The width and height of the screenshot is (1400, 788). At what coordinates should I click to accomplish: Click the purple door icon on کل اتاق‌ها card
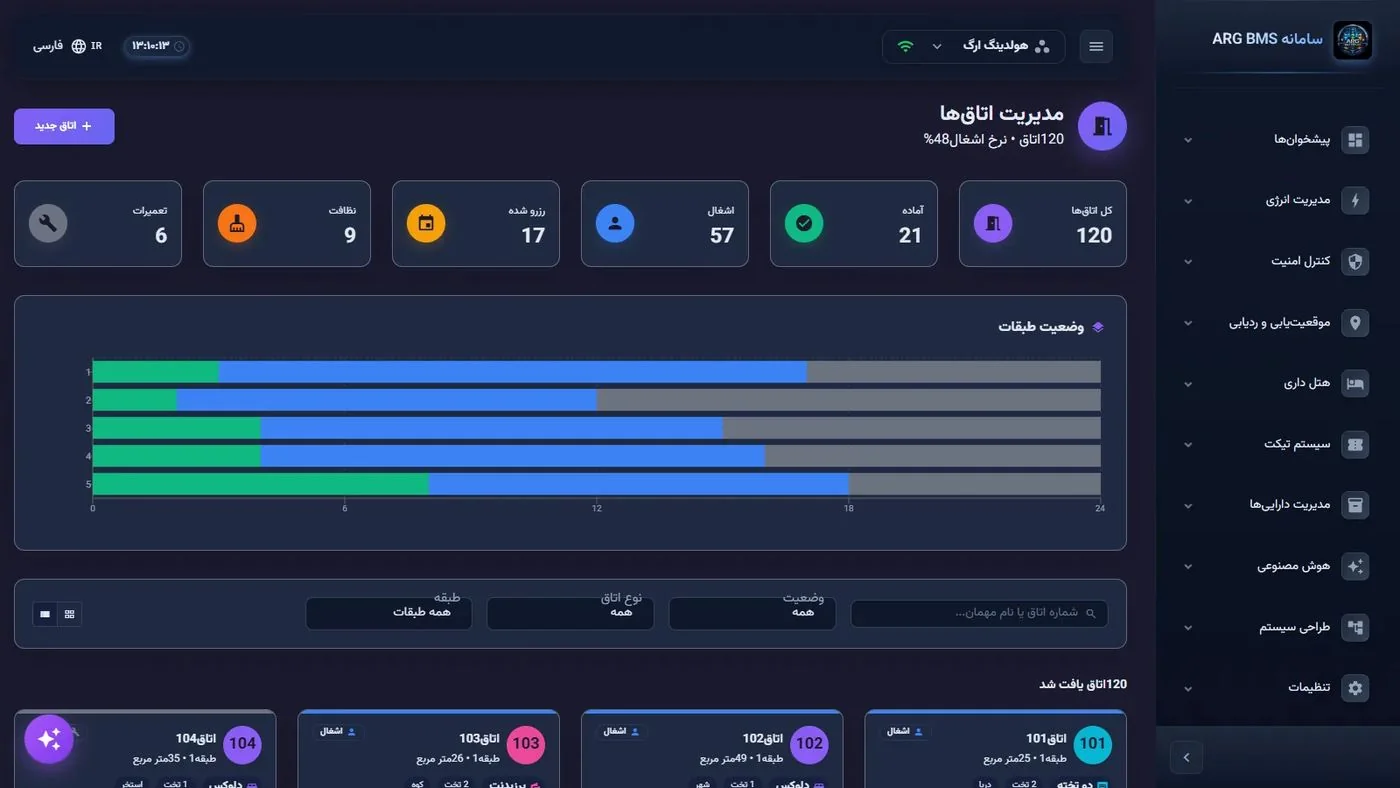coord(993,224)
